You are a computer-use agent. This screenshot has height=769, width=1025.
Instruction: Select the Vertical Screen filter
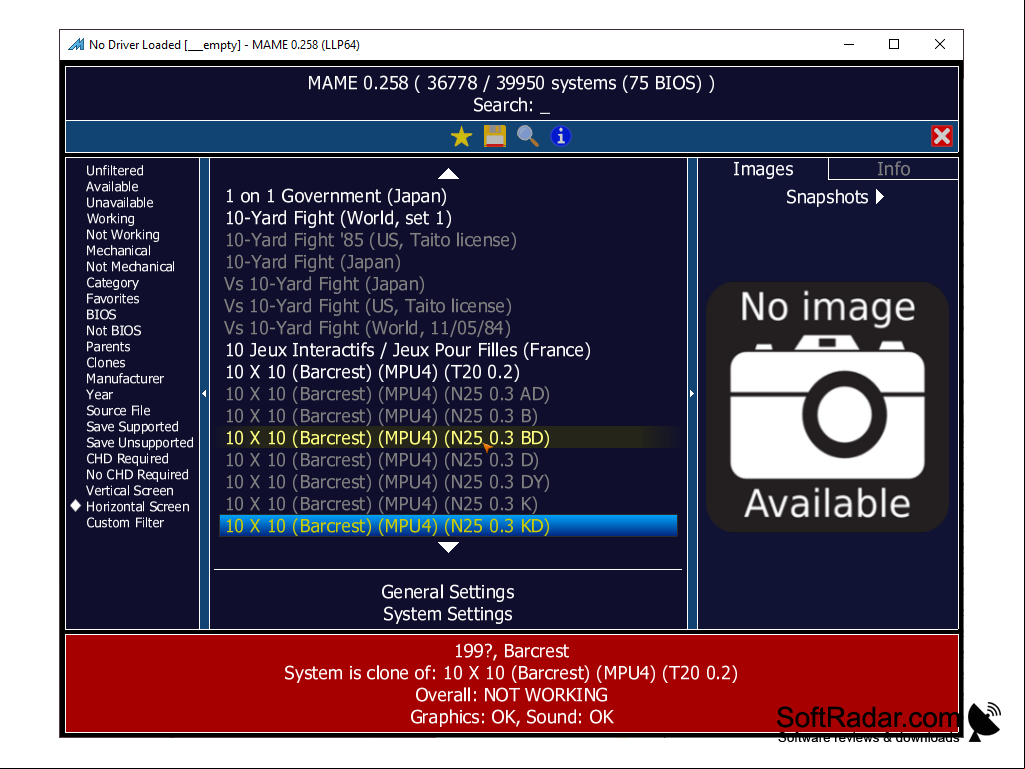point(129,491)
